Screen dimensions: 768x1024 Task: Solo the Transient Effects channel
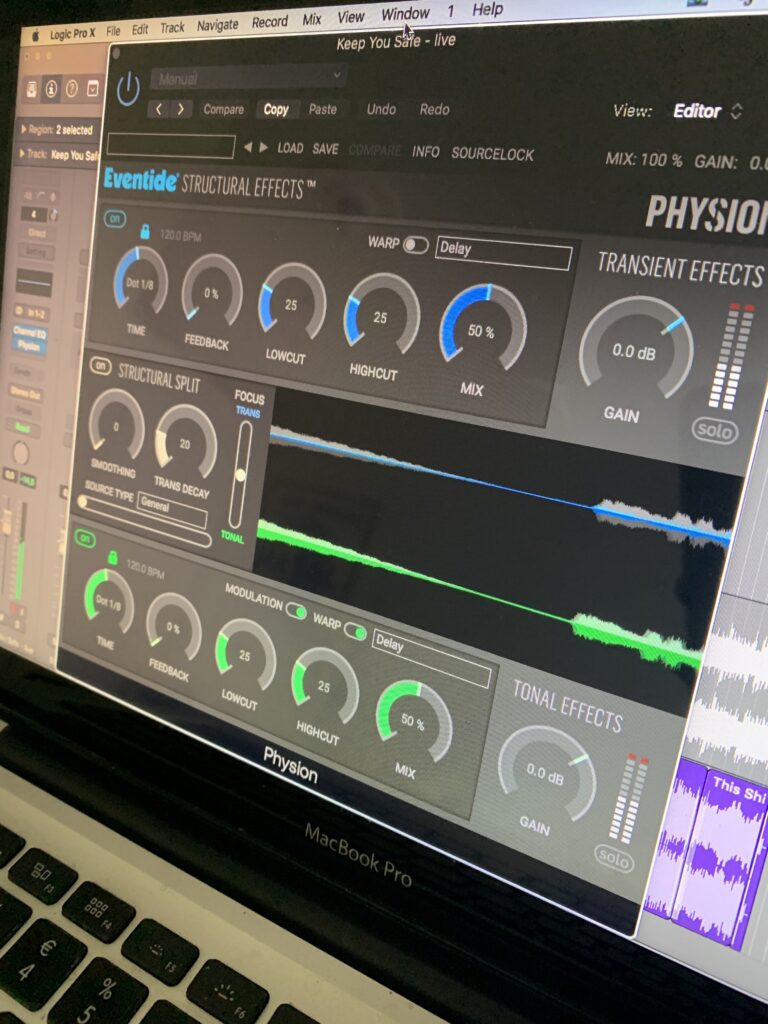click(714, 430)
